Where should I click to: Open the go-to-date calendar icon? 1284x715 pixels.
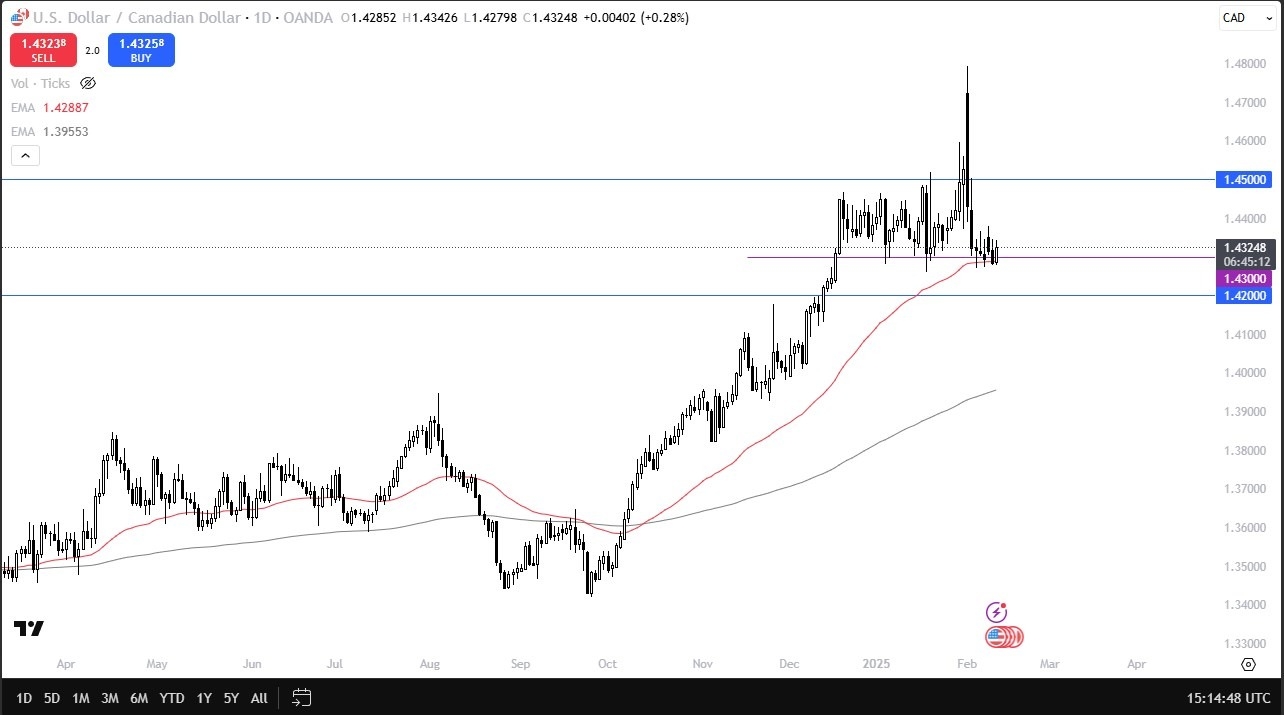coord(301,698)
